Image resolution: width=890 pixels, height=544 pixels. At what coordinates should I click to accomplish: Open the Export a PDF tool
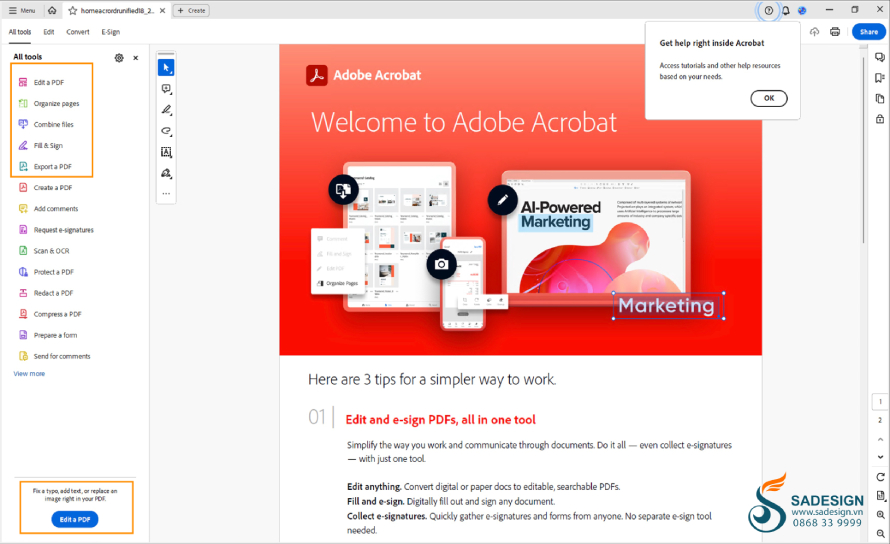pos(45,166)
